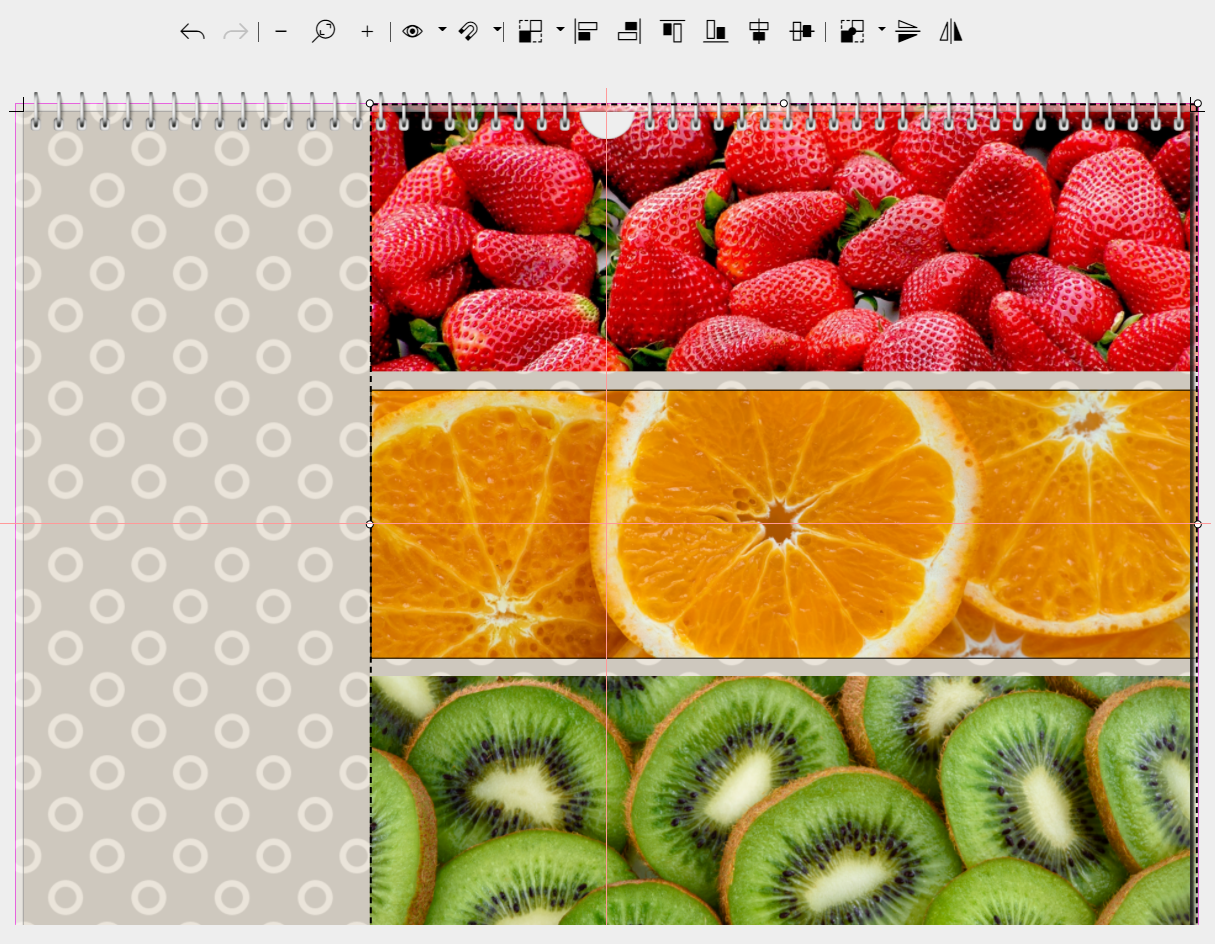
Task: Click the magnifier zoom reset icon
Action: tap(323, 31)
